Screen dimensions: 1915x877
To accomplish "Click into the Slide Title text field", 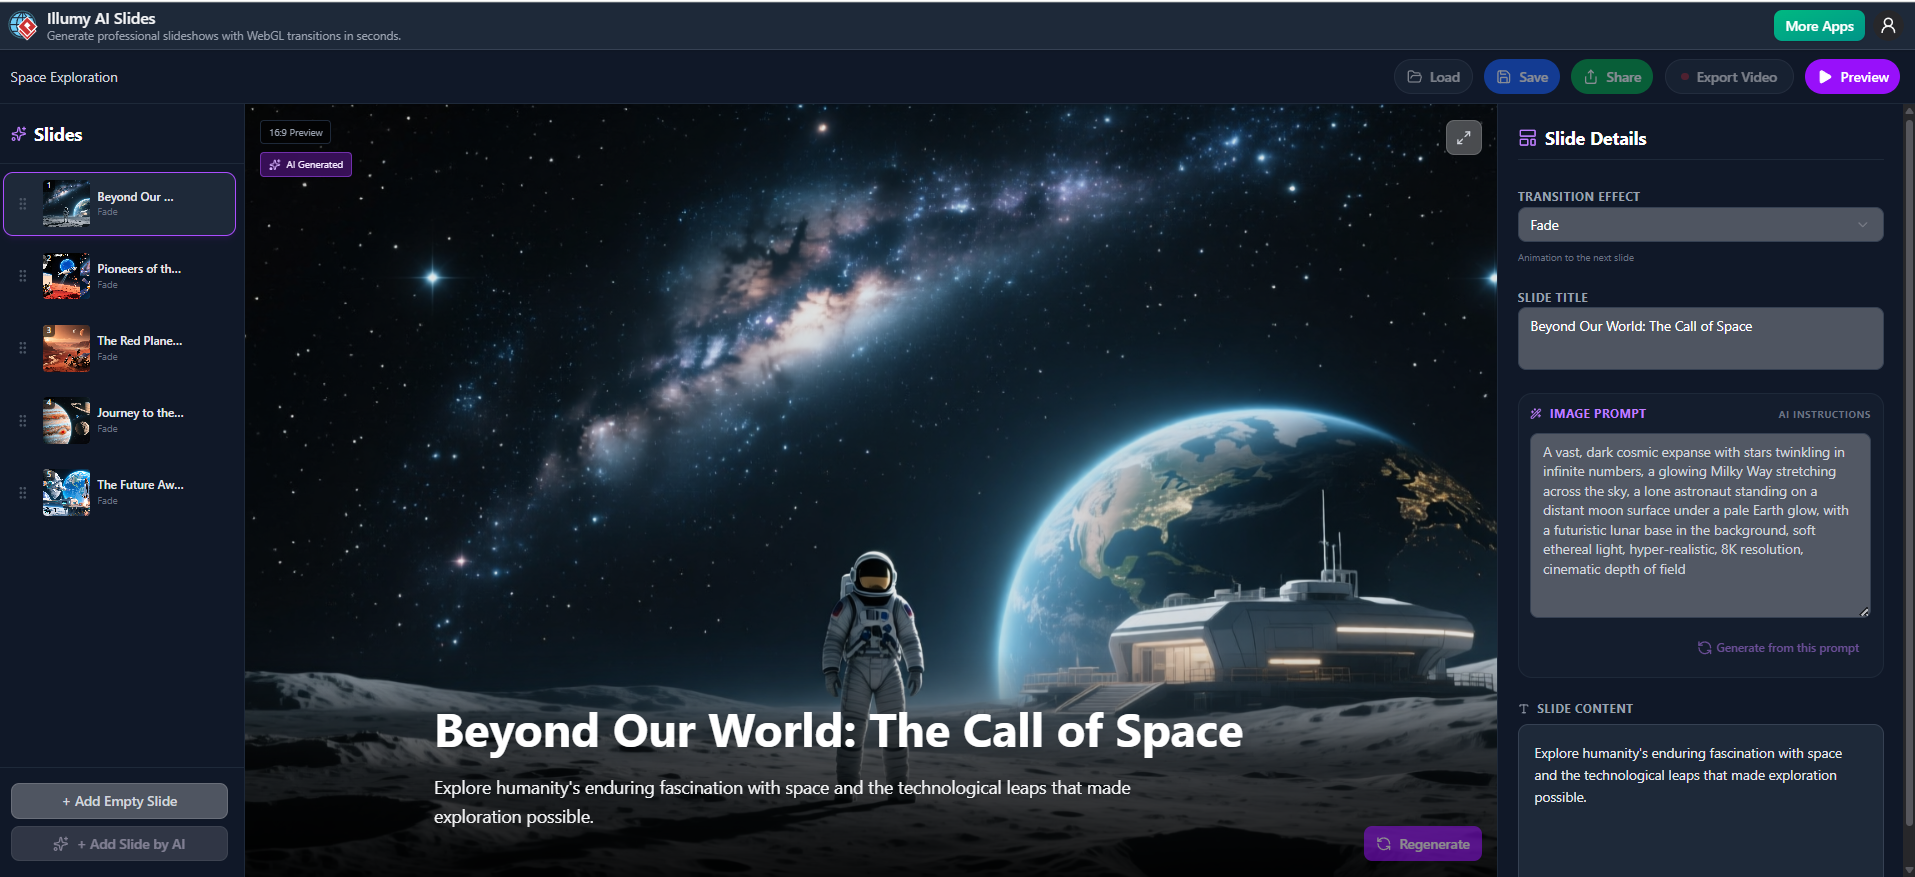I will 1699,338.
